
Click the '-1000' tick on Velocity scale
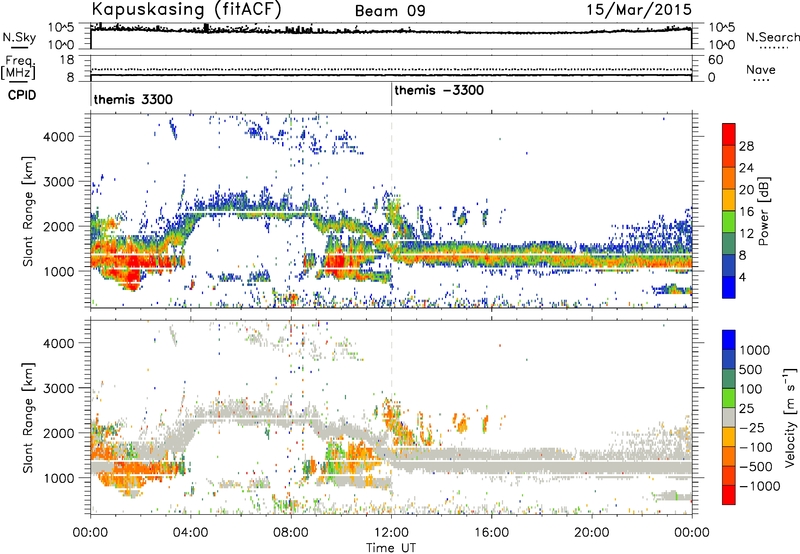click(760, 486)
